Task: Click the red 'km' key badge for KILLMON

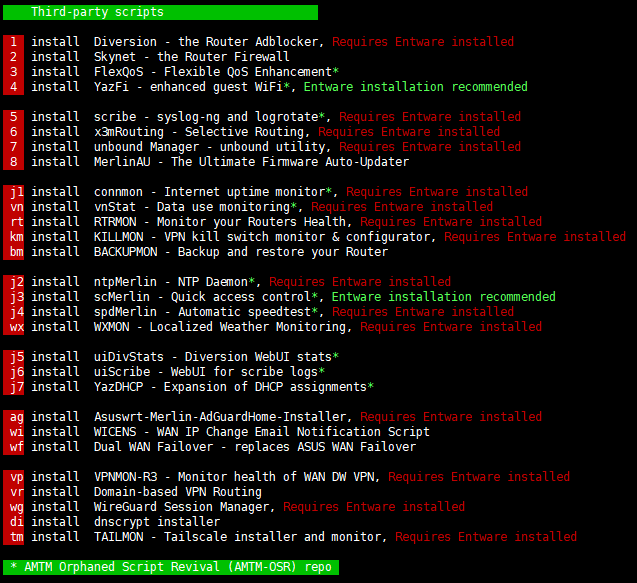Action: 16,237
